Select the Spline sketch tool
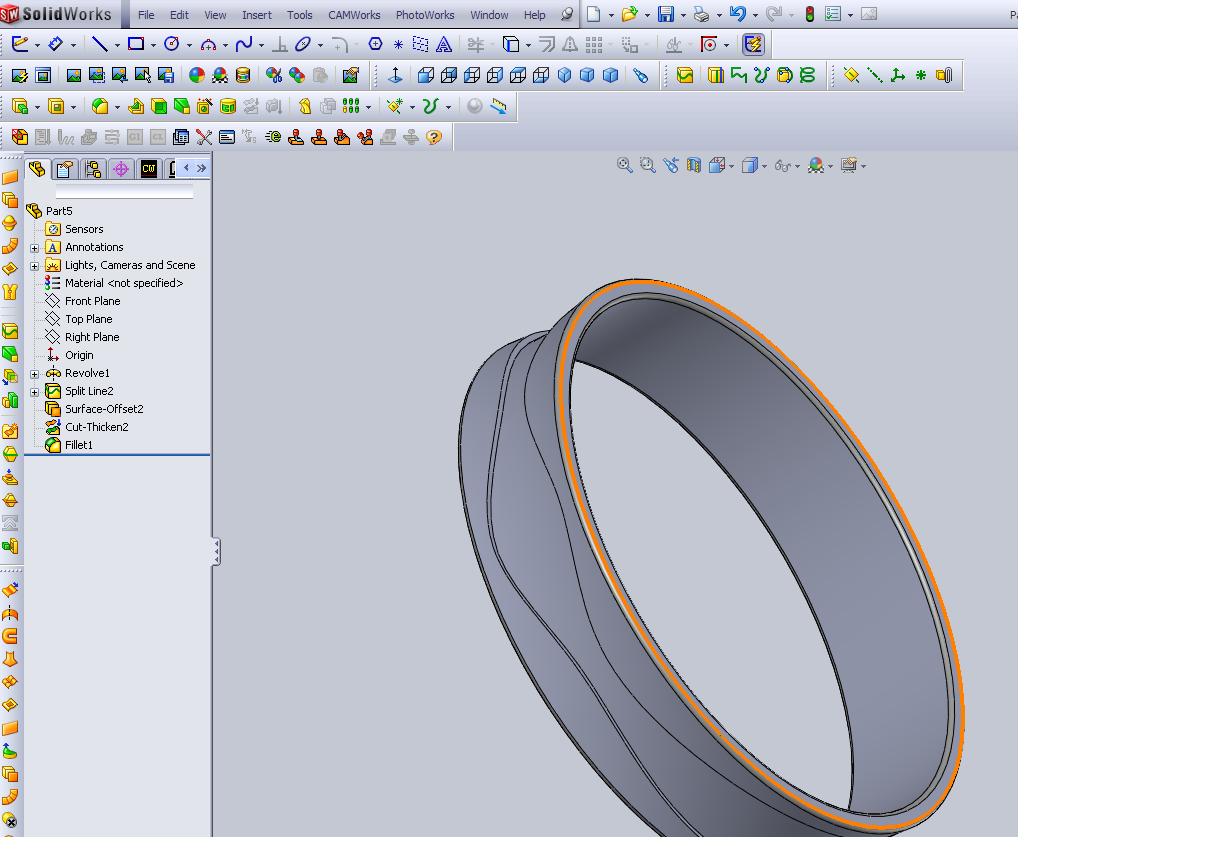Viewport: 1215px width, 868px height. [244, 44]
